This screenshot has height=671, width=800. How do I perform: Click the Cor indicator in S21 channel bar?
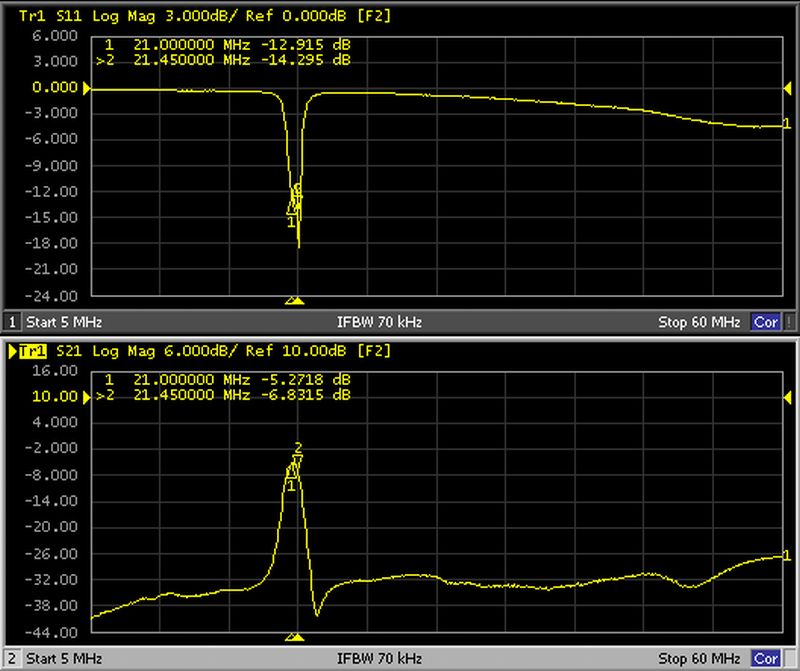click(766, 659)
